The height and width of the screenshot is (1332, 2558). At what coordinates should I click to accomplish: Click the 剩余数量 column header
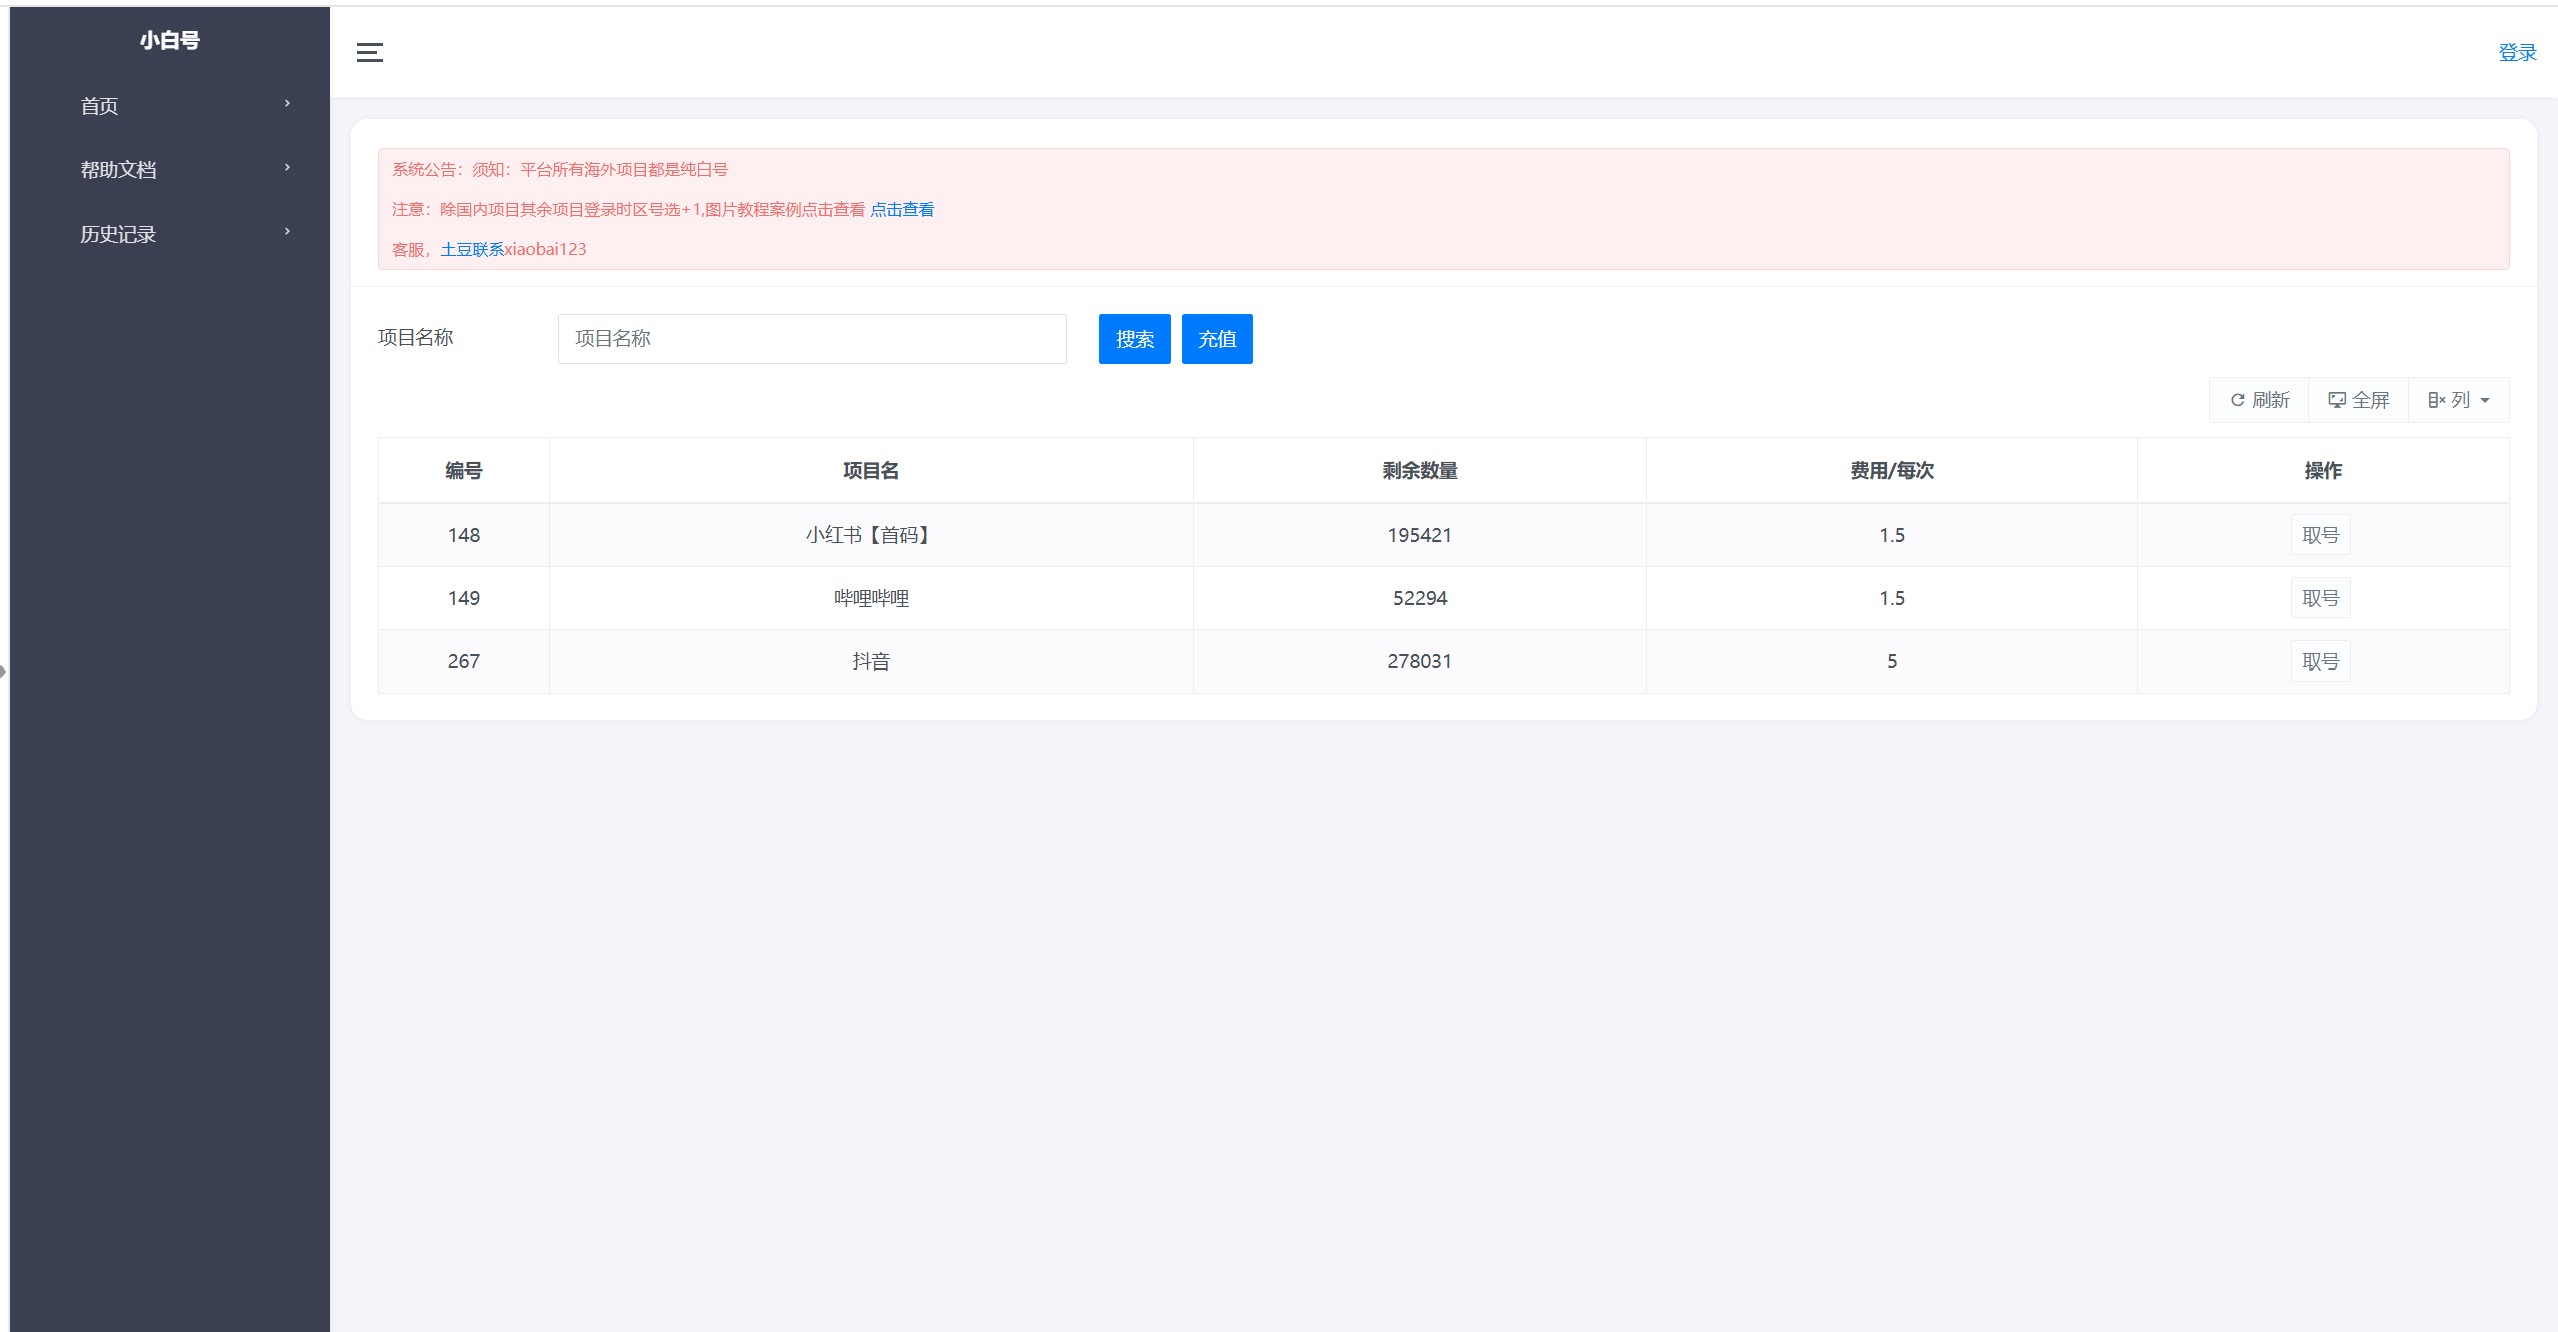tap(1420, 471)
